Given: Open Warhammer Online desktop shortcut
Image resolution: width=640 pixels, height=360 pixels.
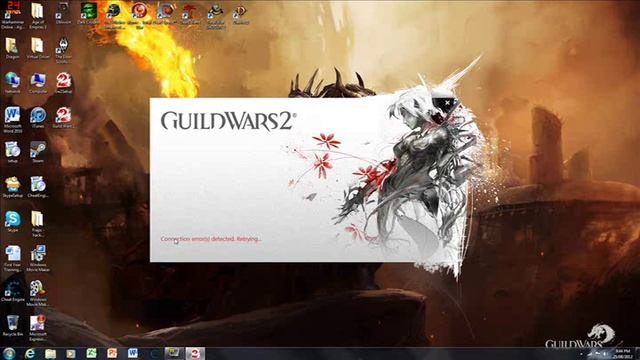Looking at the screenshot, I should [13, 15].
